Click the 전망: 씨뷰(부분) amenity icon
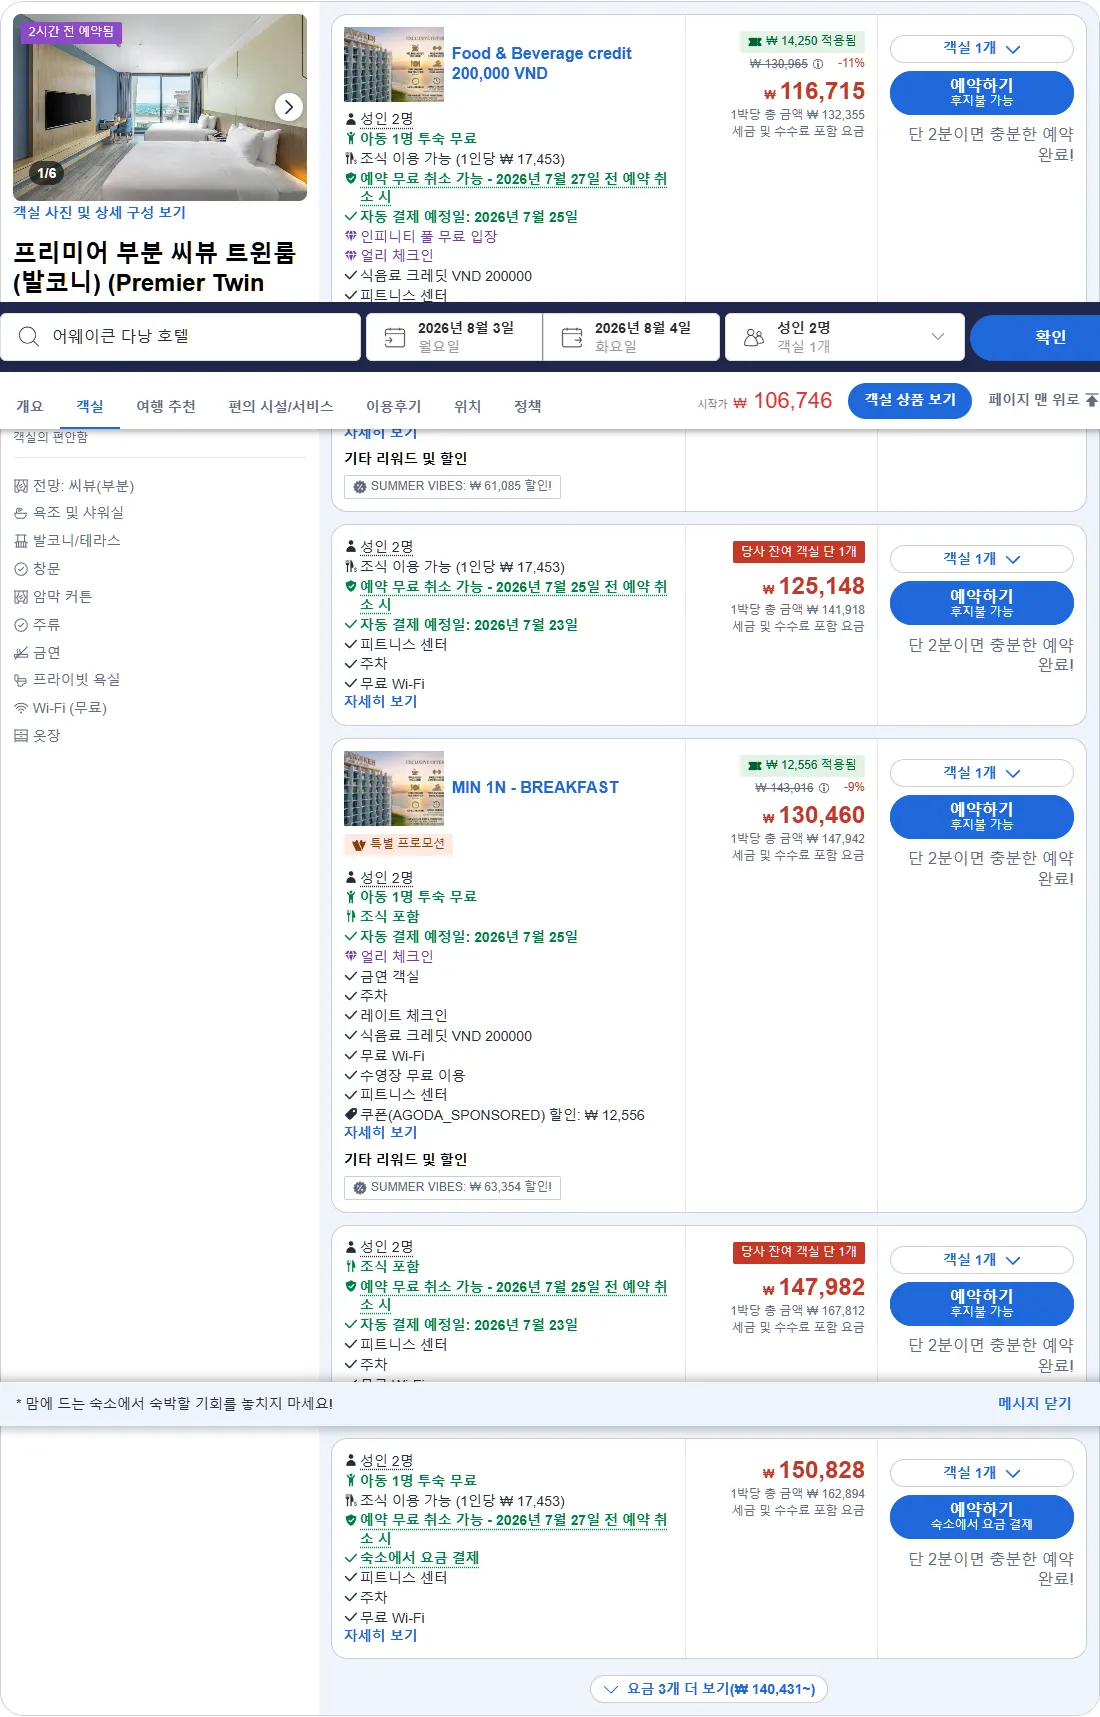The width and height of the screenshot is (1100, 1717). coord(21,486)
